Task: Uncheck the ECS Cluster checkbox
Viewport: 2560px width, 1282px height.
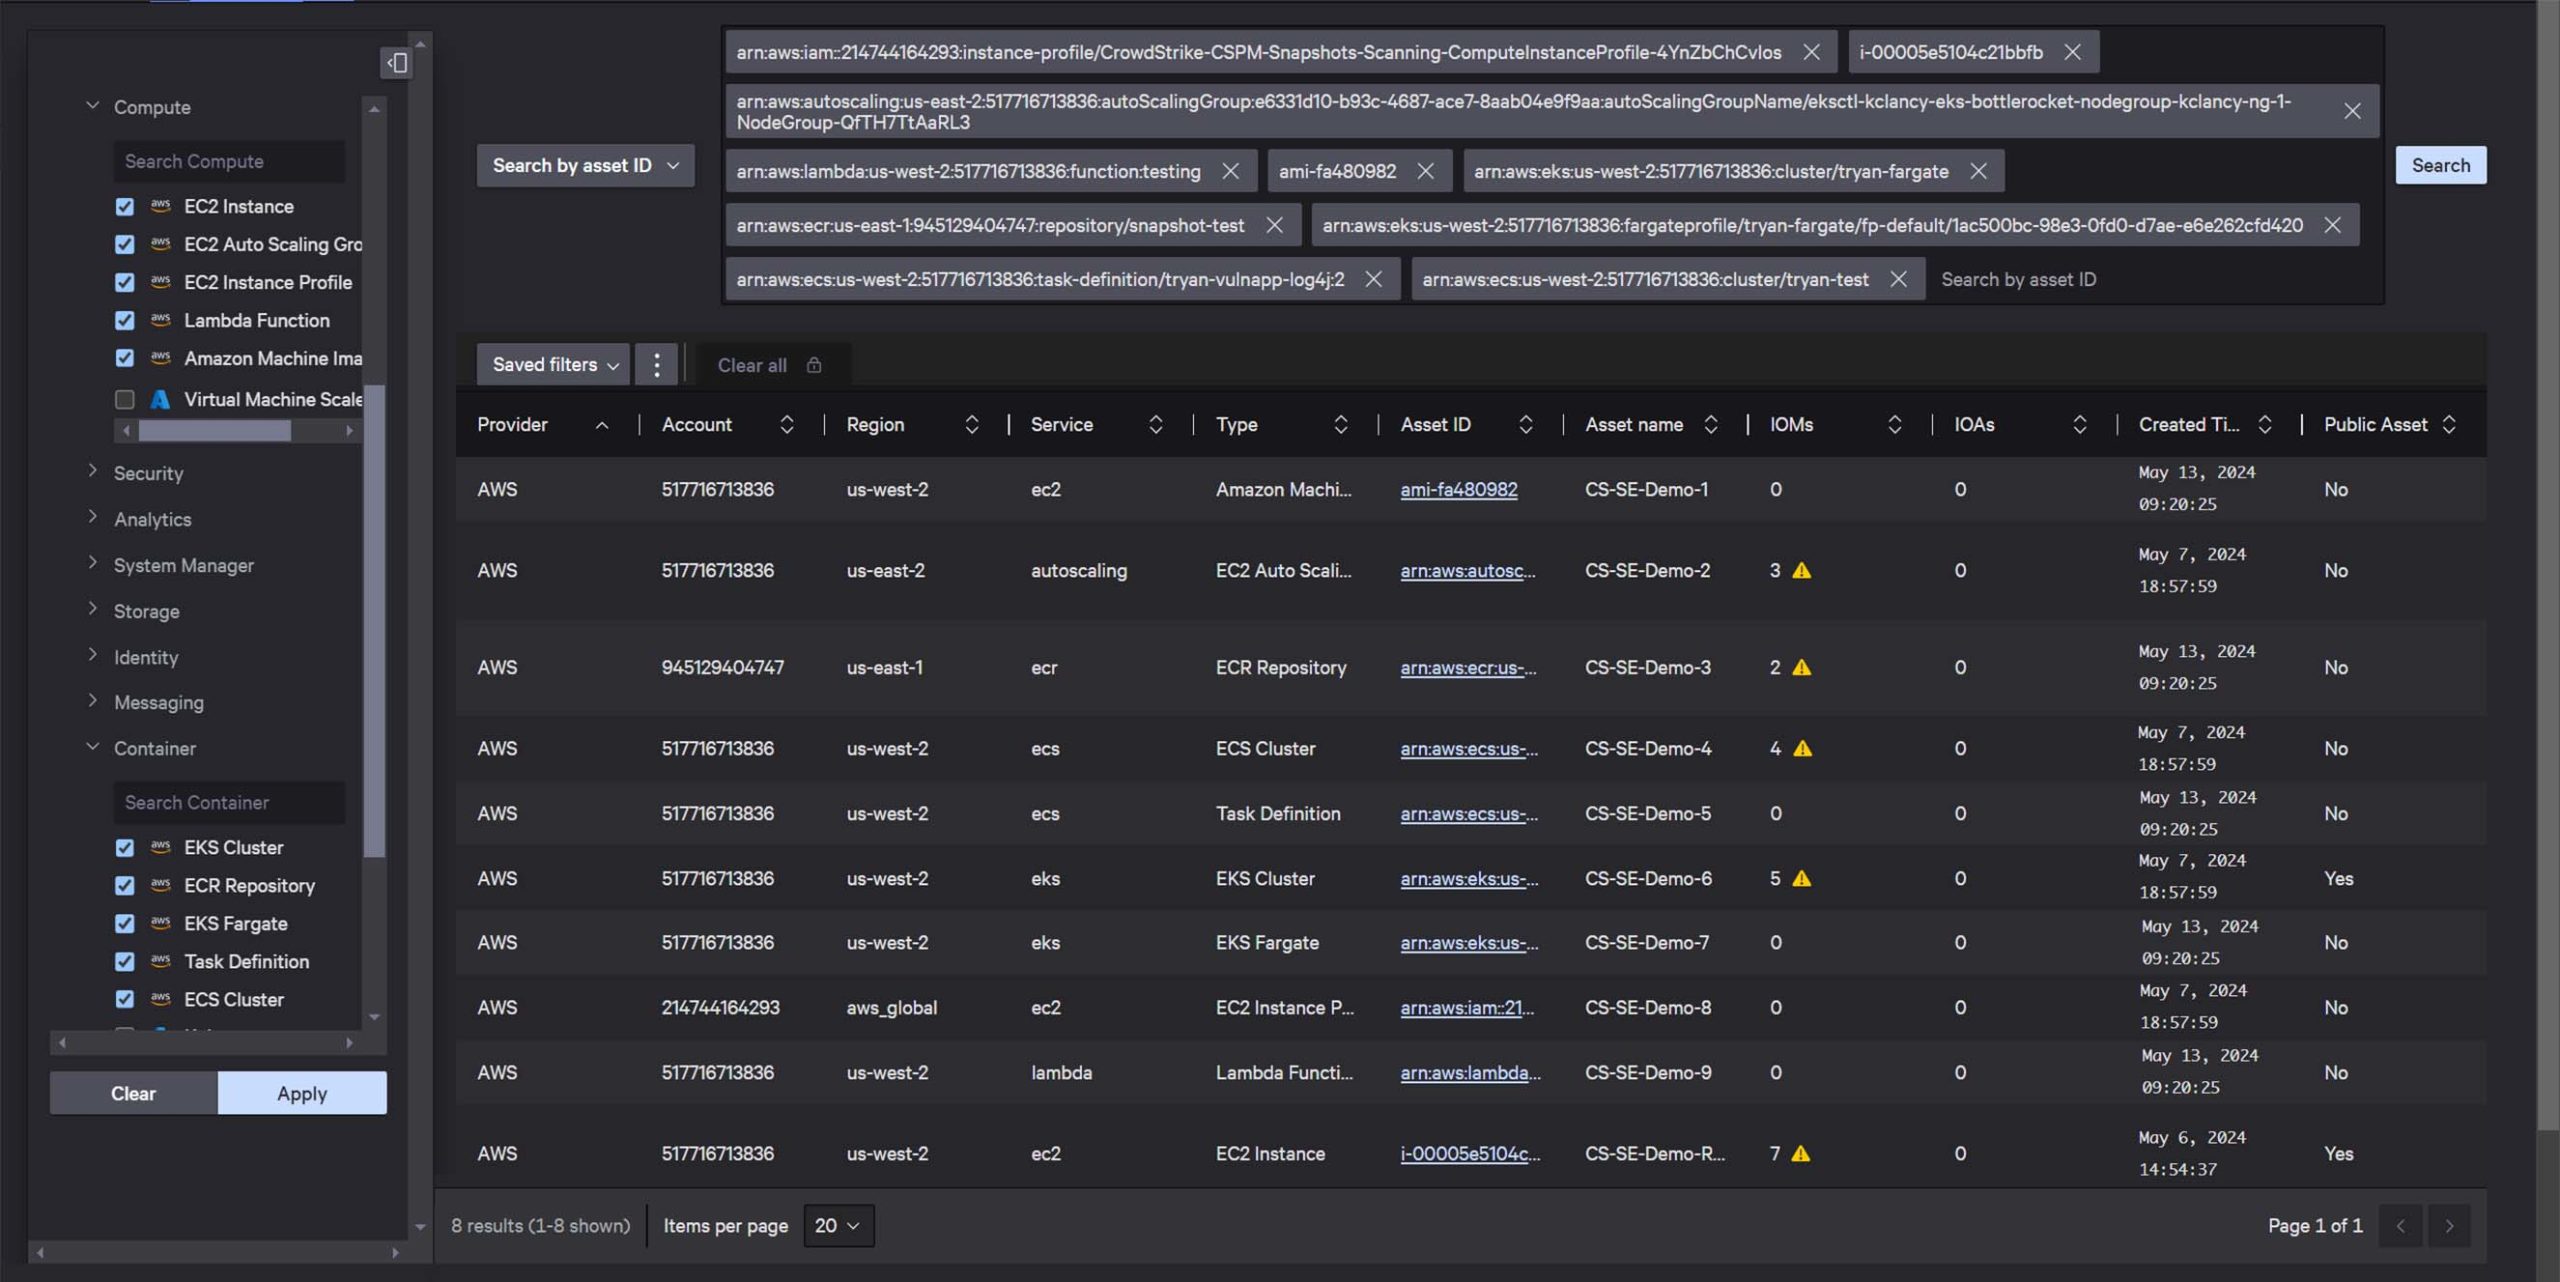Action: pyautogui.click(x=125, y=1000)
